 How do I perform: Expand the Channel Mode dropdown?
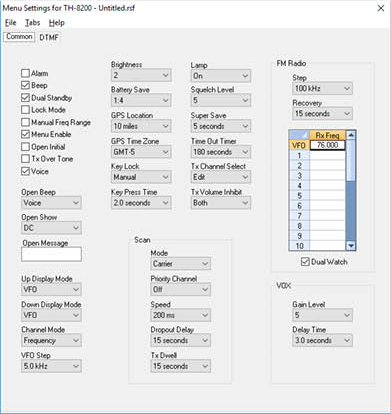(x=51, y=340)
